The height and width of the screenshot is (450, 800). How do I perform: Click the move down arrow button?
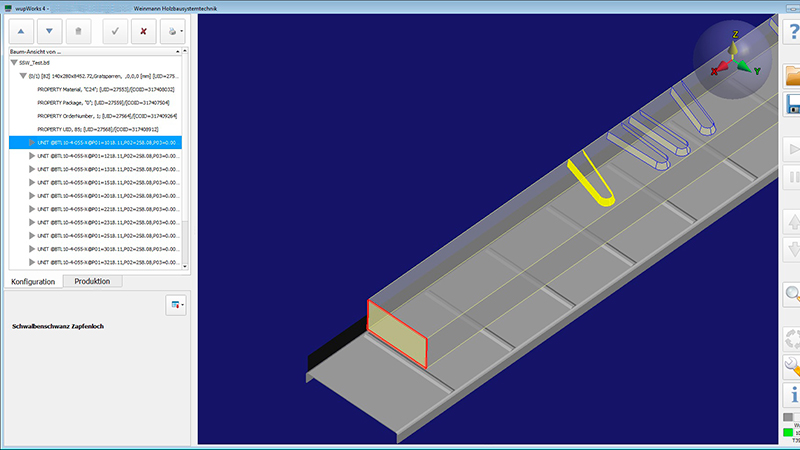pyautogui.click(x=49, y=32)
